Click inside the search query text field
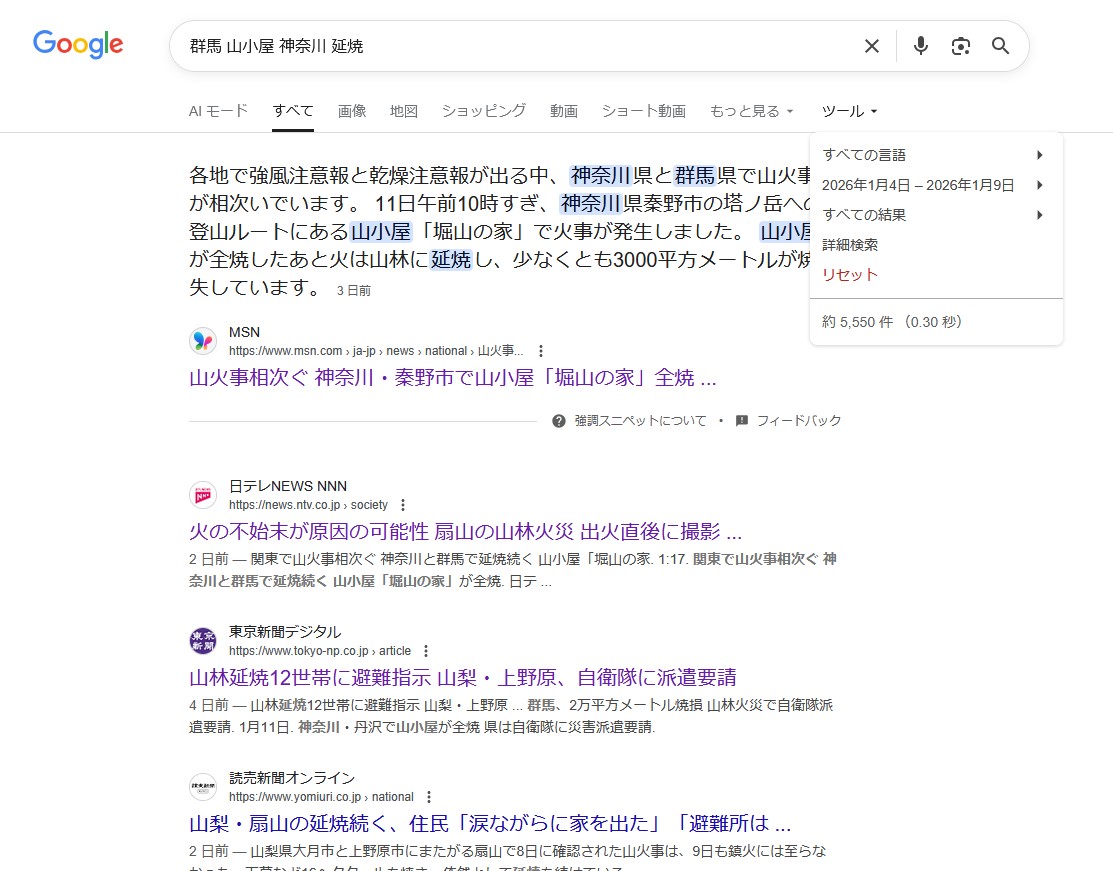This screenshot has width=1113, height=871. pyautogui.click(x=500, y=46)
